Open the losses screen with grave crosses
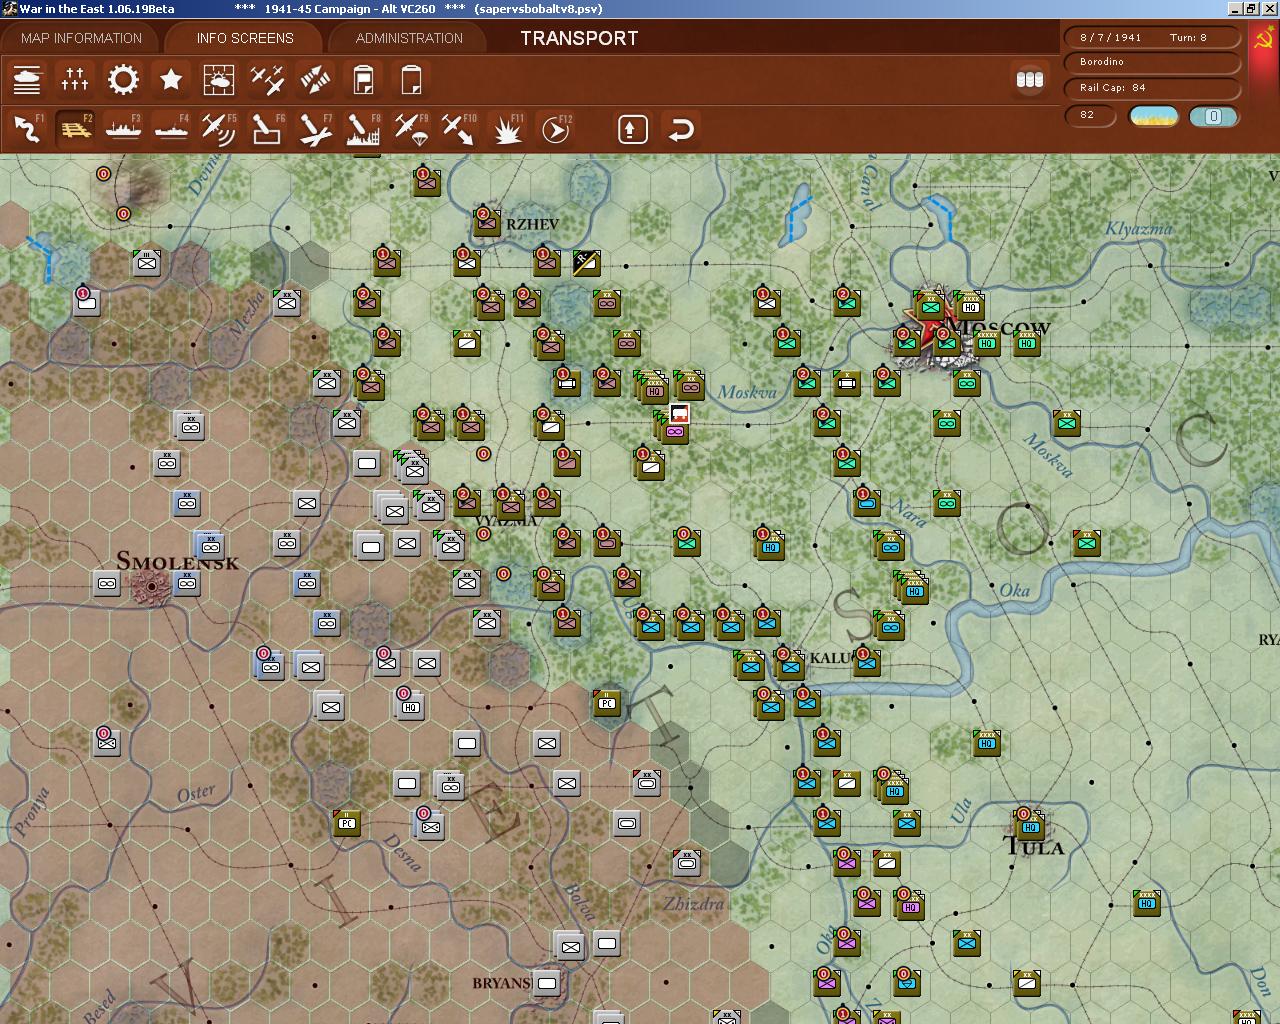 point(75,79)
